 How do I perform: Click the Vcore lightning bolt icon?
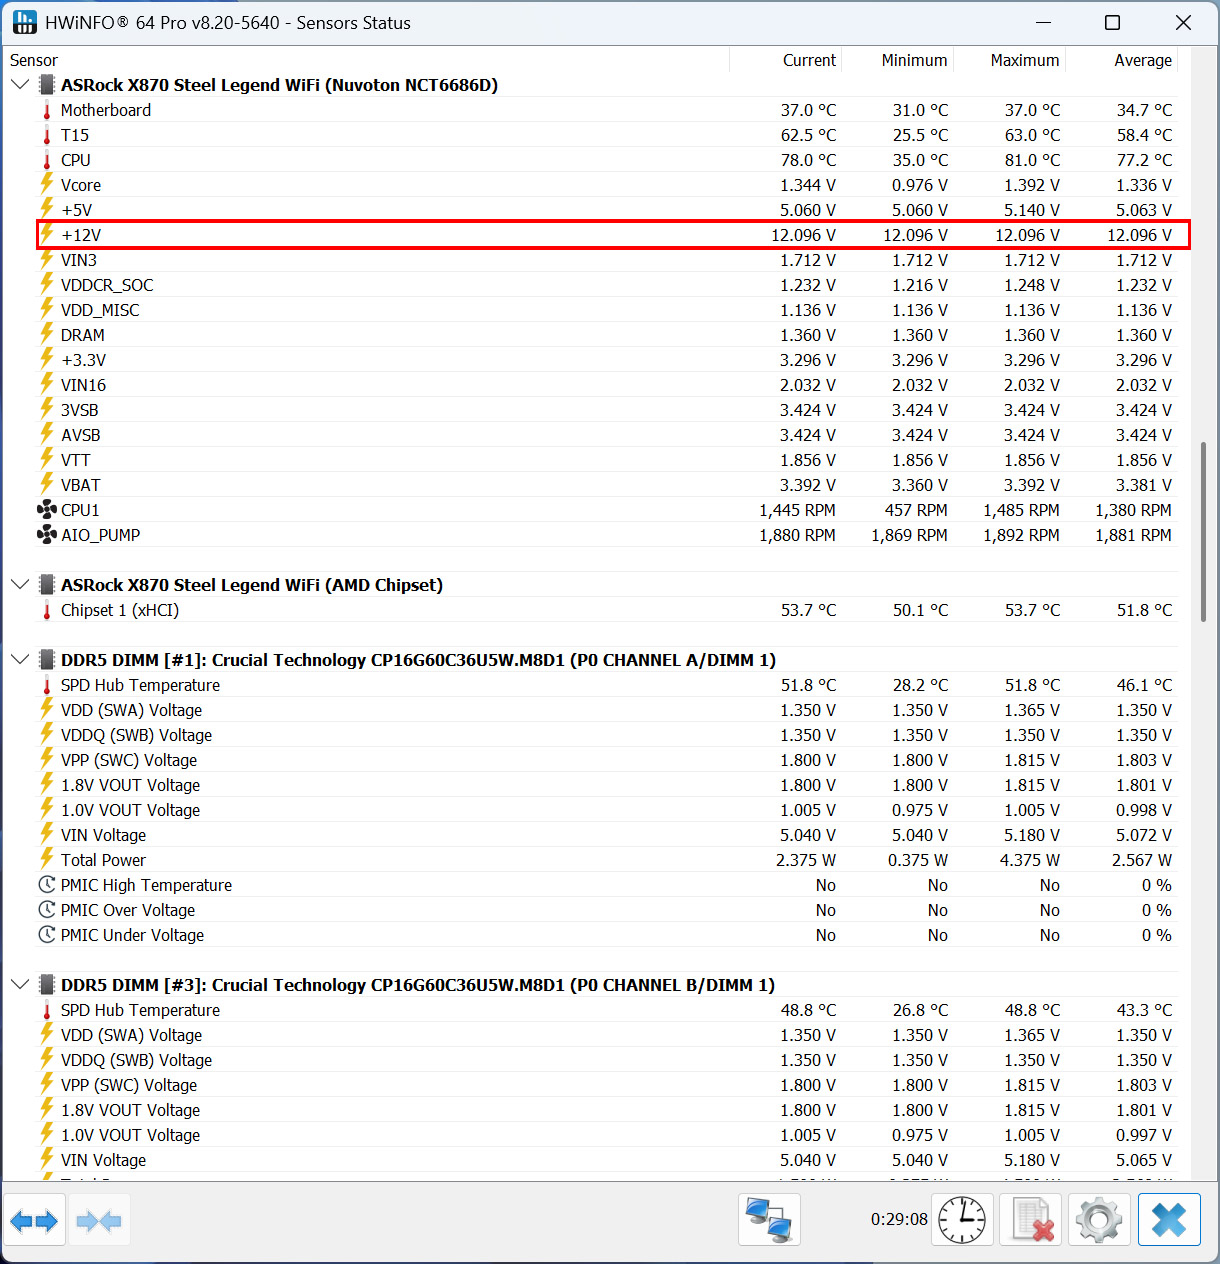coord(47,184)
